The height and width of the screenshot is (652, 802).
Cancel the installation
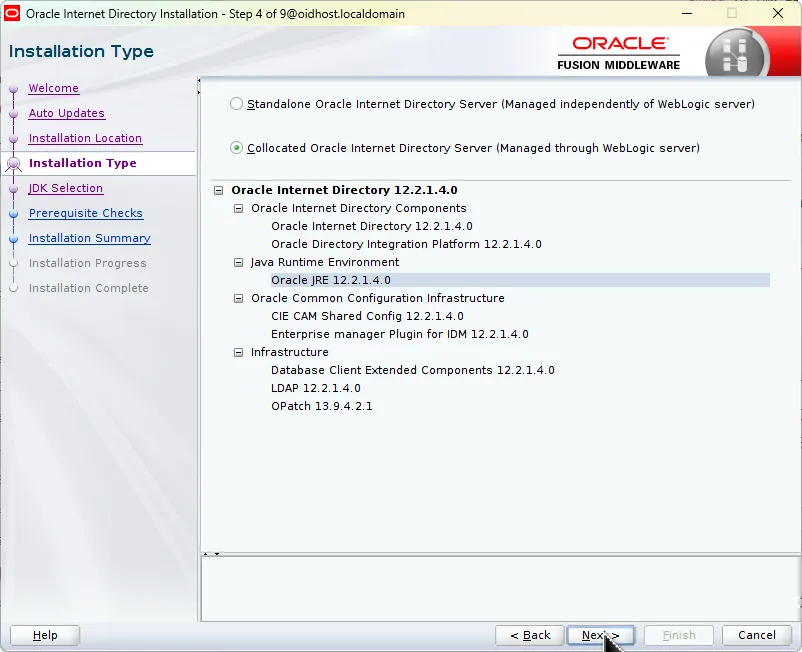[757, 635]
